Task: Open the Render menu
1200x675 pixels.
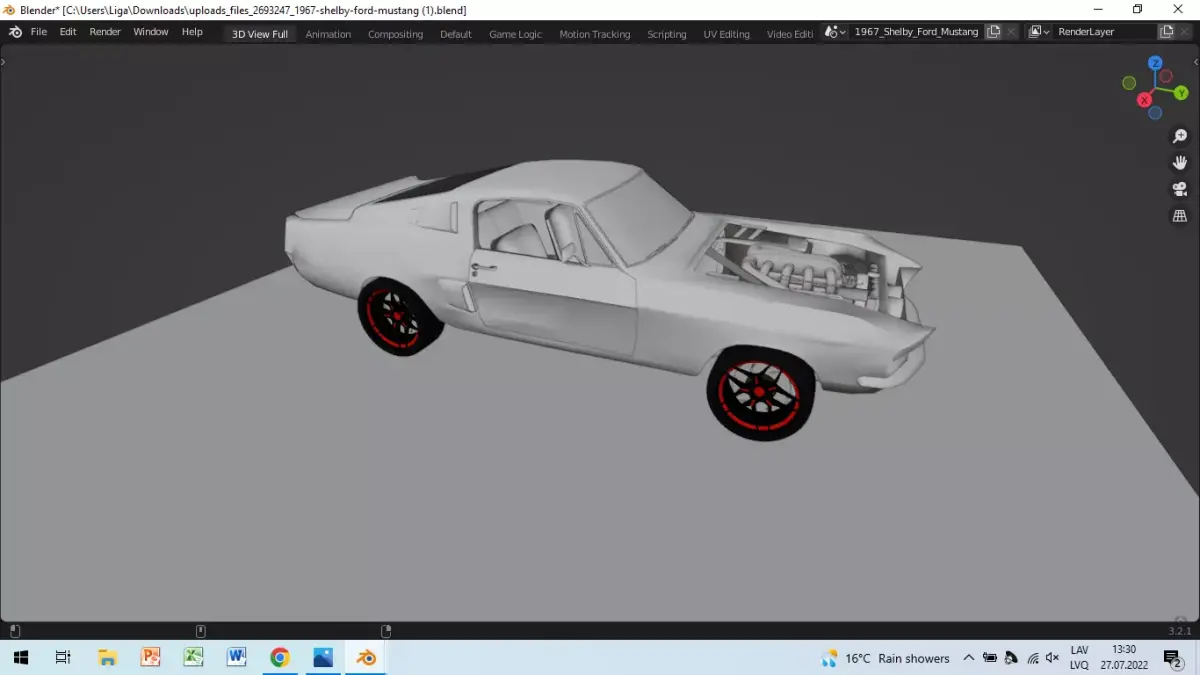Action: tap(105, 32)
